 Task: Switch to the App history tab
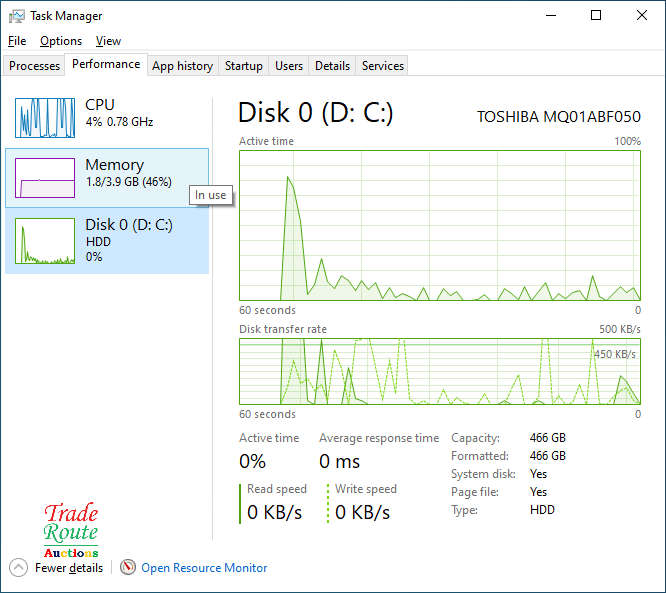(x=182, y=66)
